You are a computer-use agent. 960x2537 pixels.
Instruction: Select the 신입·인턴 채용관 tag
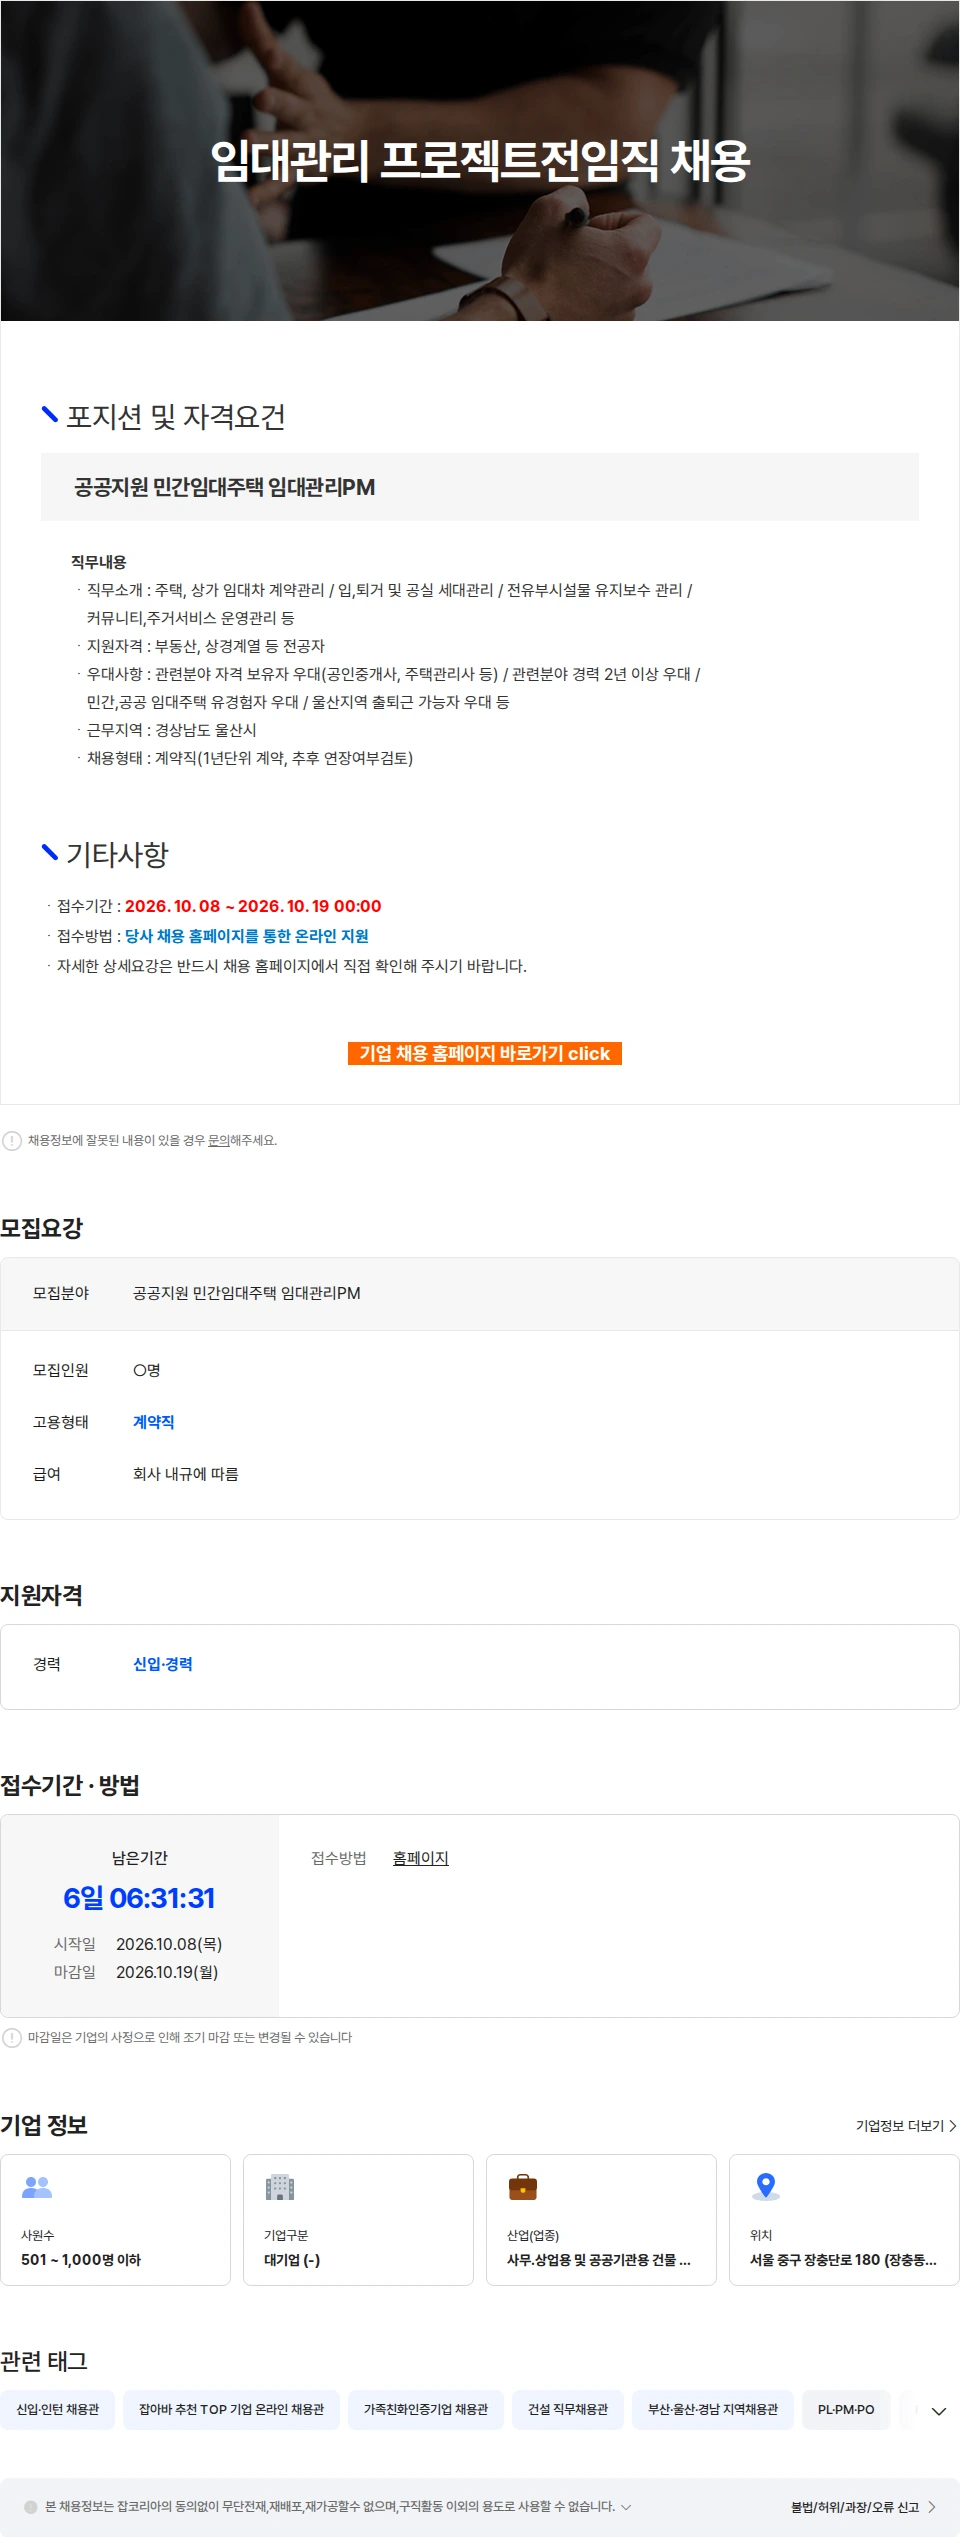point(58,2410)
